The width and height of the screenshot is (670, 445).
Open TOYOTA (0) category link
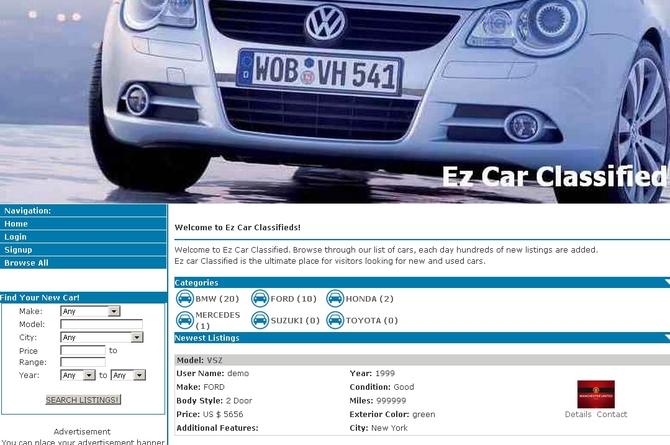point(372,320)
